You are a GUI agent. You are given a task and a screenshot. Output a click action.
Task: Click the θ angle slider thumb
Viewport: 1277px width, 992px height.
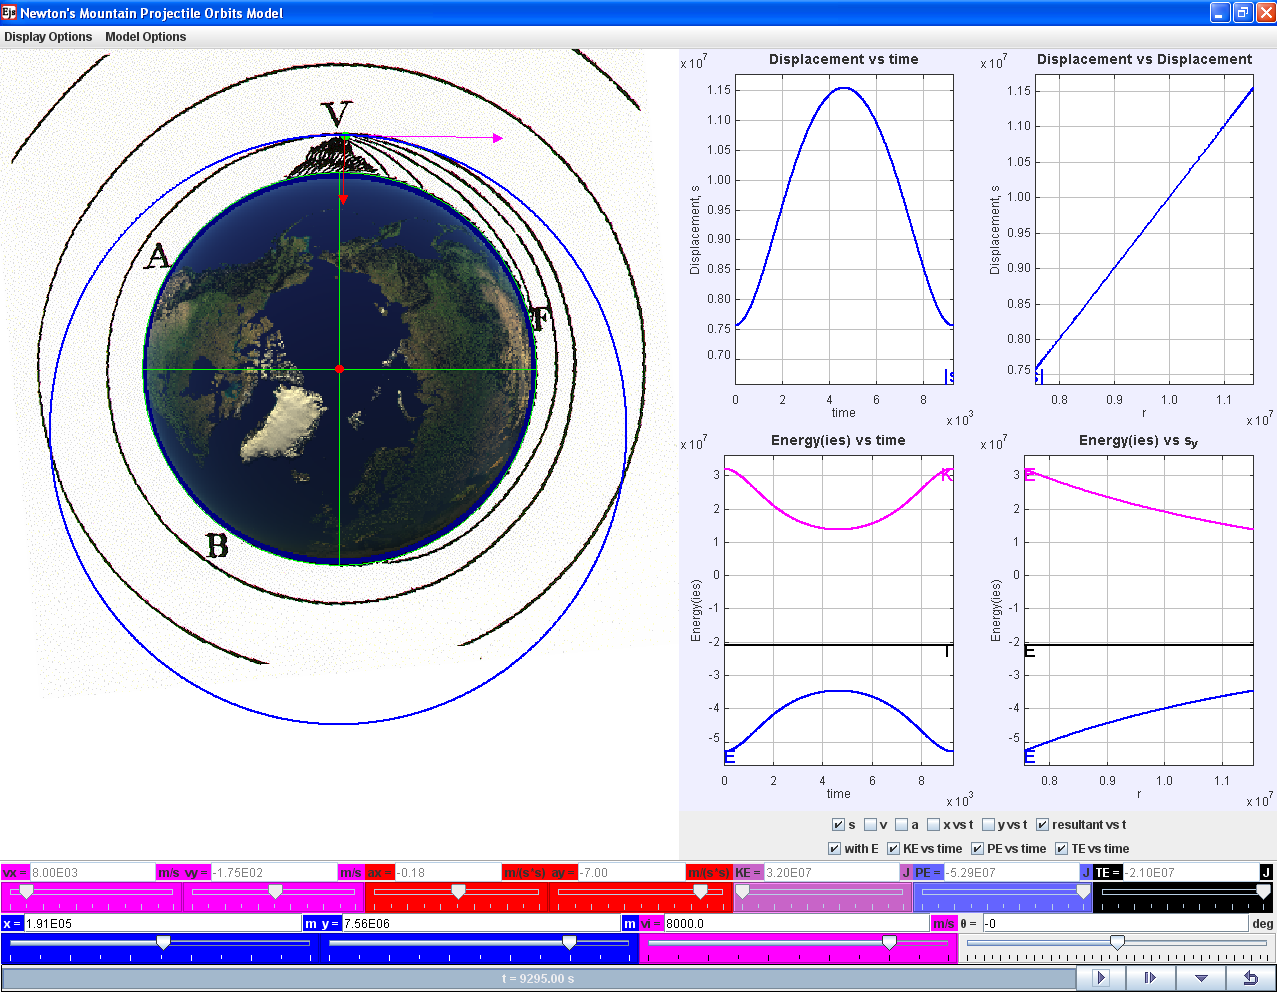(x=1117, y=941)
